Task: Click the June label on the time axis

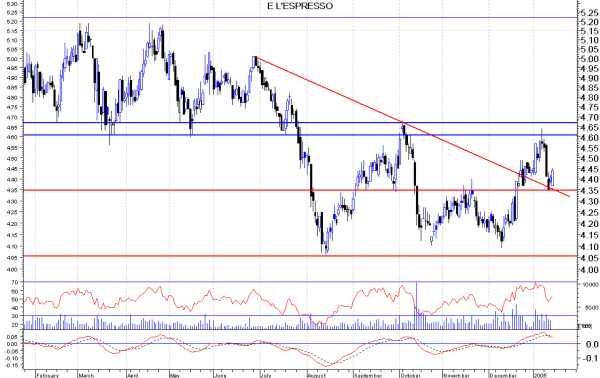Action: click(220, 375)
